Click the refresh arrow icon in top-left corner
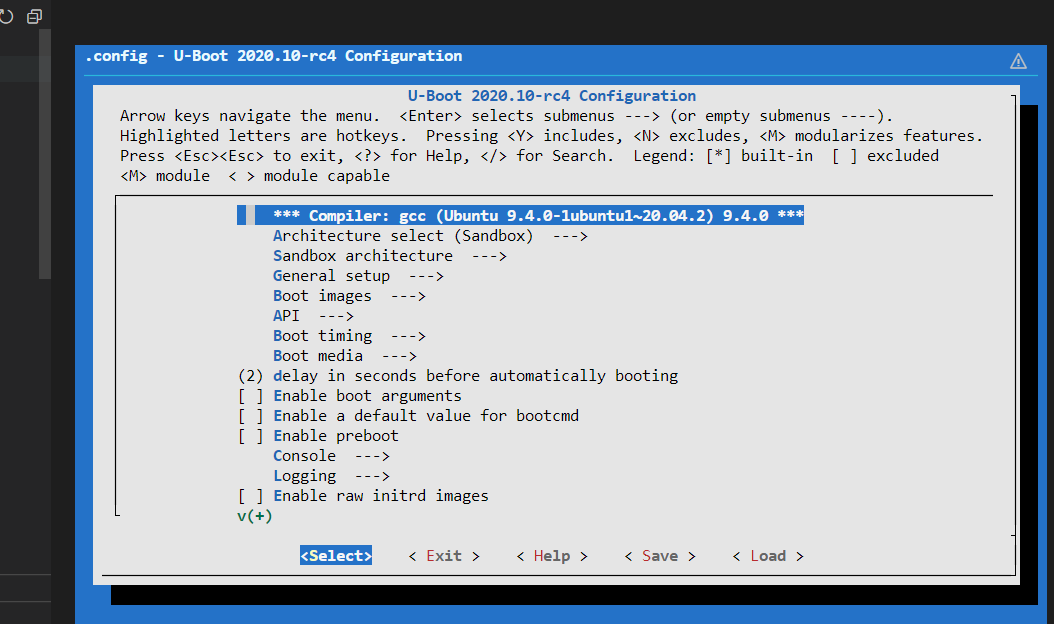Screen dimensions: 1054x624 coord(6,16)
